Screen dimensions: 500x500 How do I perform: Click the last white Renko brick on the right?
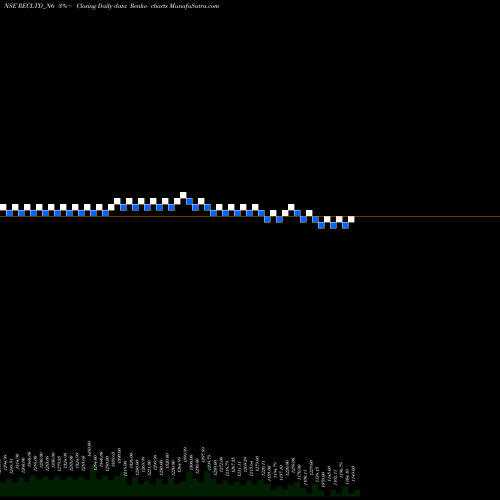351,219
